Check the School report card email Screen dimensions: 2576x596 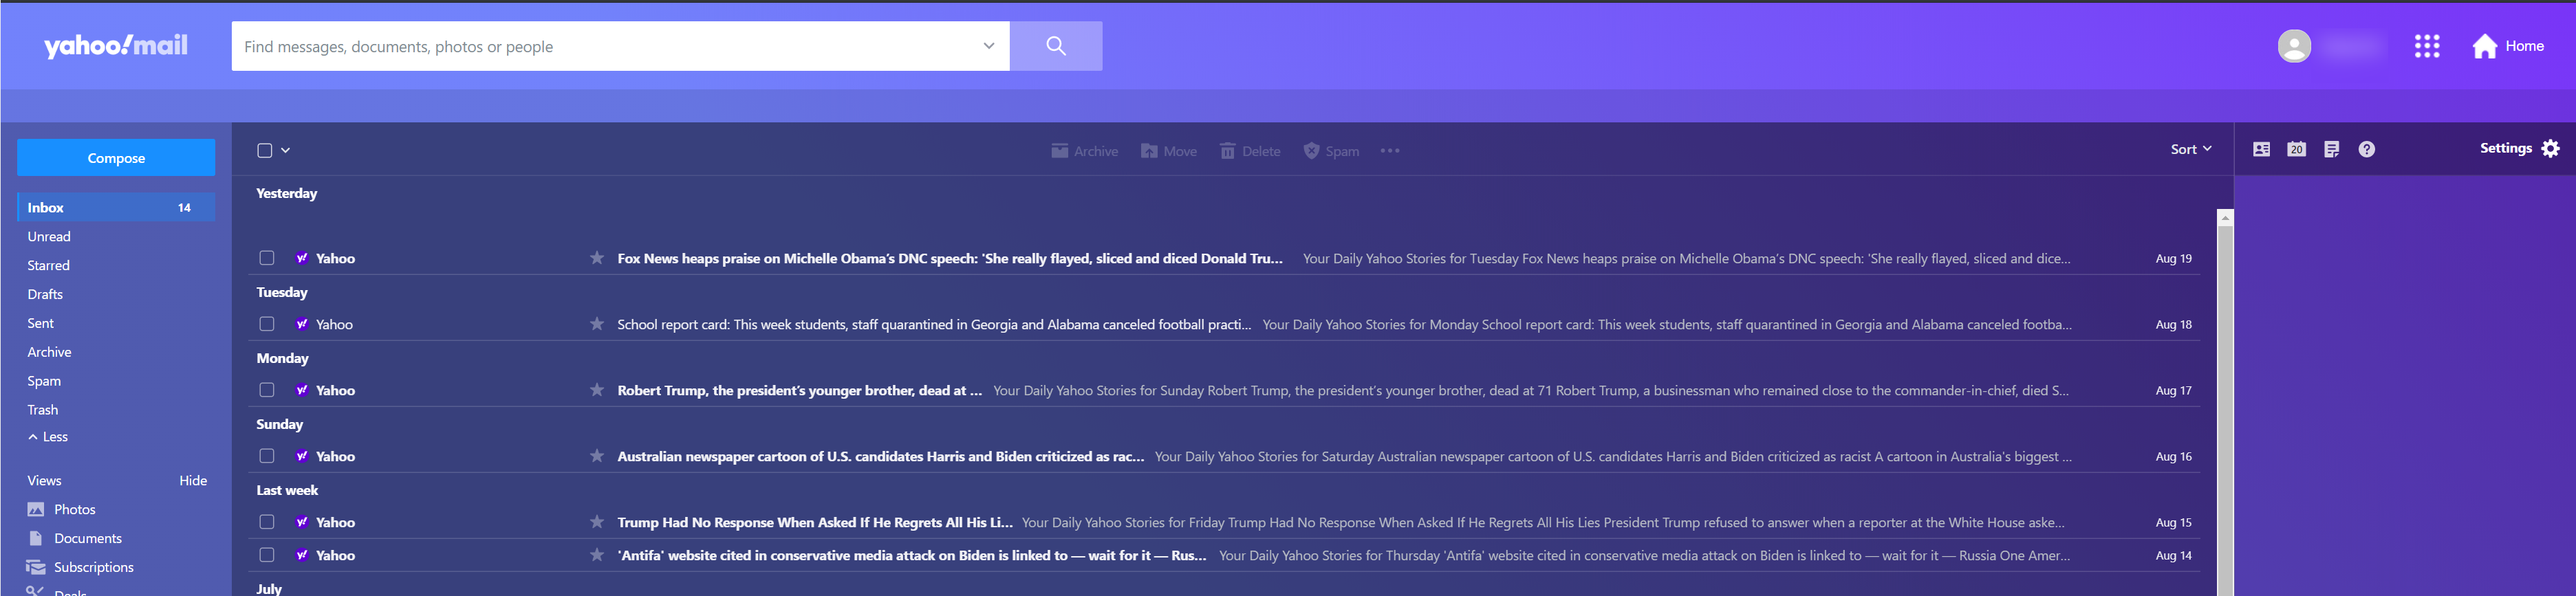coord(267,324)
